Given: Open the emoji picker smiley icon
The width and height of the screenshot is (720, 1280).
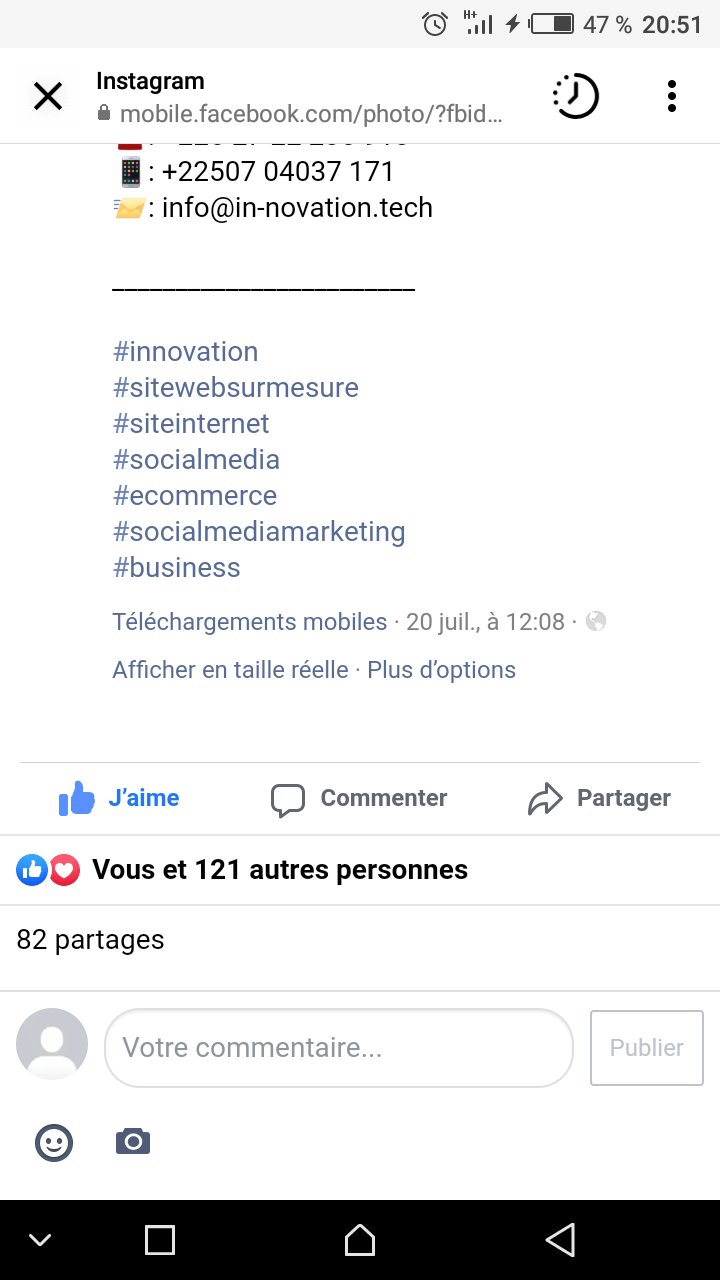Looking at the screenshot, I should [x=54, y=1141].
